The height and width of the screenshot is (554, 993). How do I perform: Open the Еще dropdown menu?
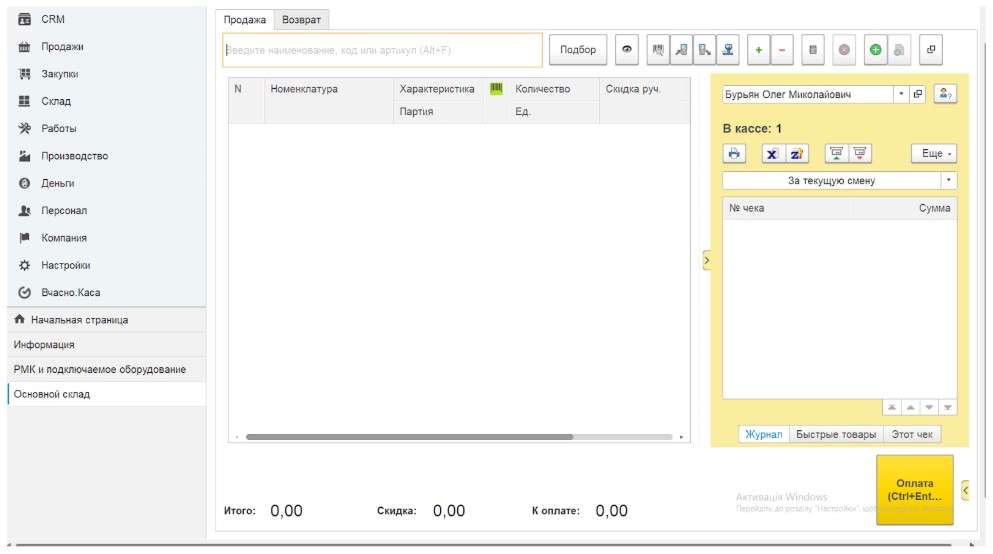click(x=933, y=154)
